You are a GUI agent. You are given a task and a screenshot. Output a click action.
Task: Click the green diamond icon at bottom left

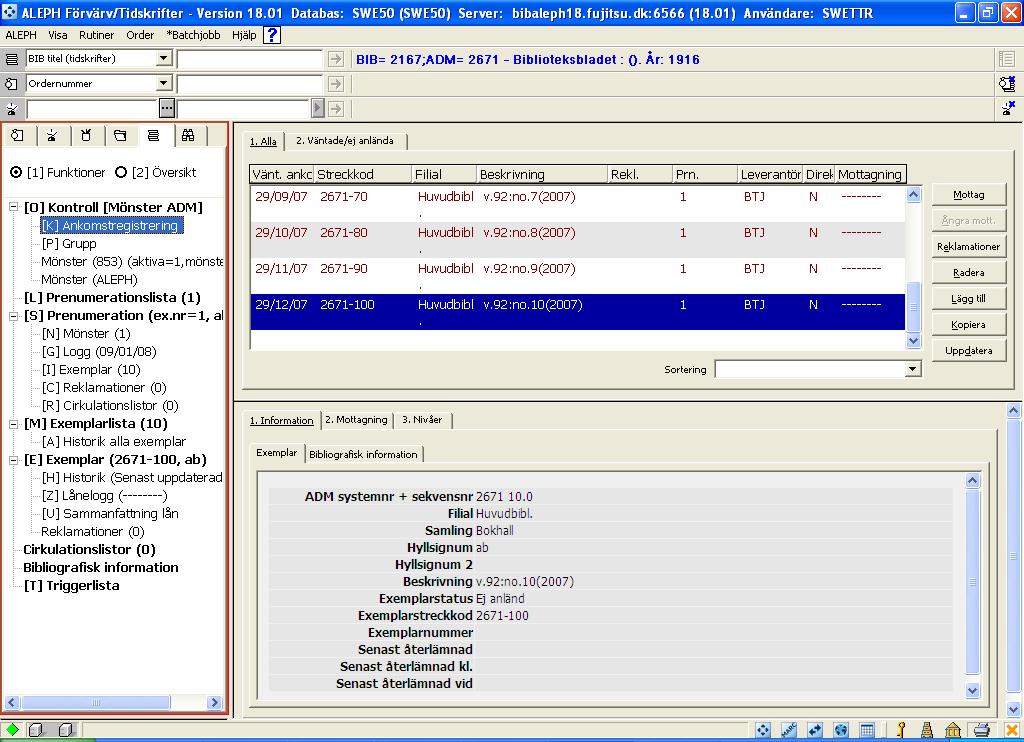(x=12, y=729)
